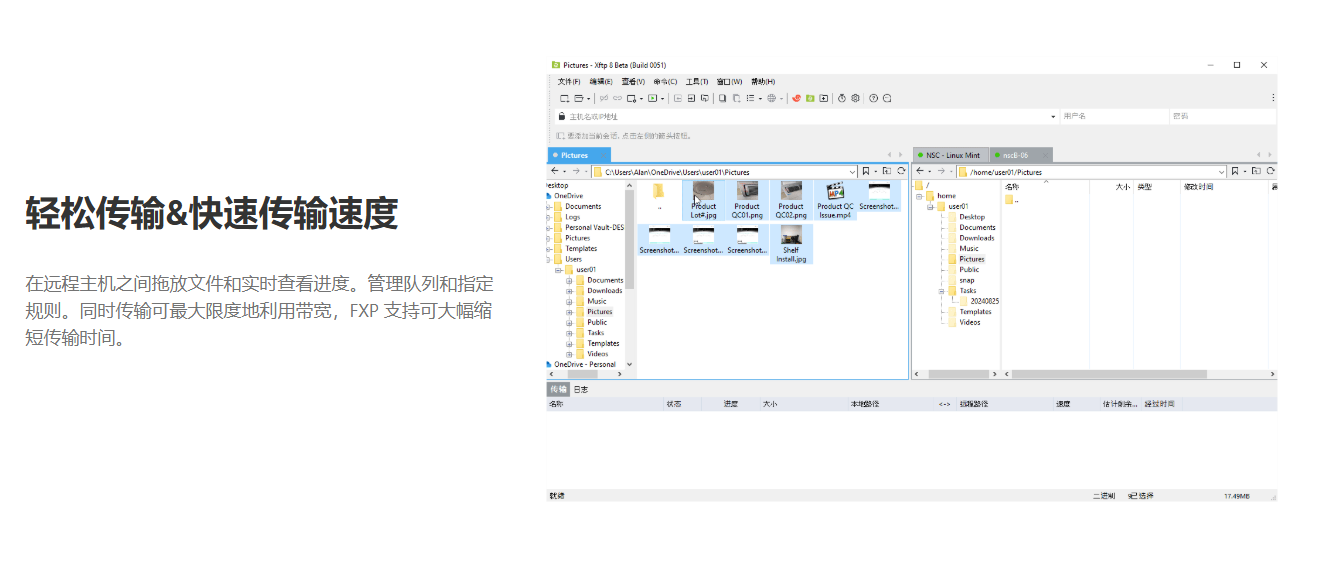Select Product QC01.png thumbnail
Screen dimensions: 1329x569
click(747, 199)
